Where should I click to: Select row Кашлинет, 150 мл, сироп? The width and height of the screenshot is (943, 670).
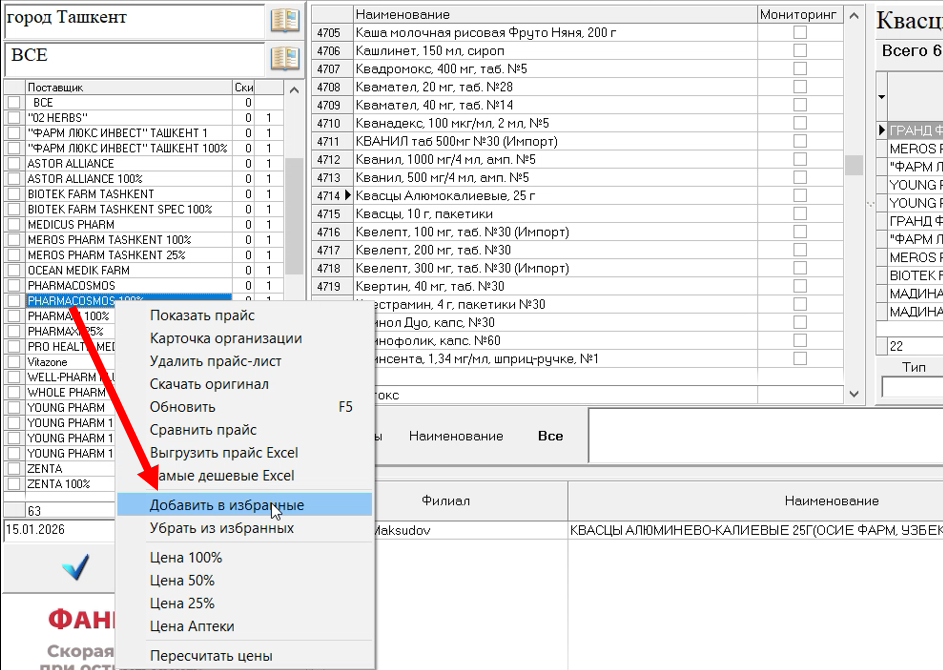click(x=554, y=51)
